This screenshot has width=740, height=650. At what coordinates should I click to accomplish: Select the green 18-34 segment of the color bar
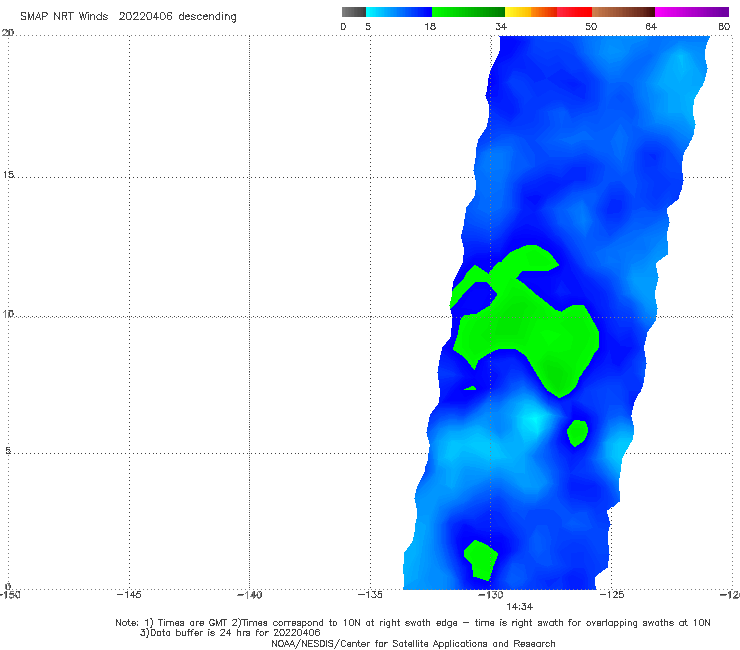(468, 12)
